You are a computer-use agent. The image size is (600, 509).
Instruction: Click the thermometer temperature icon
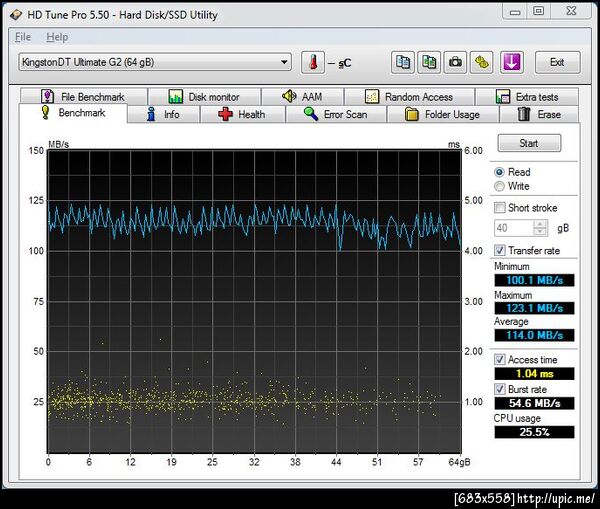coord(313,62)
